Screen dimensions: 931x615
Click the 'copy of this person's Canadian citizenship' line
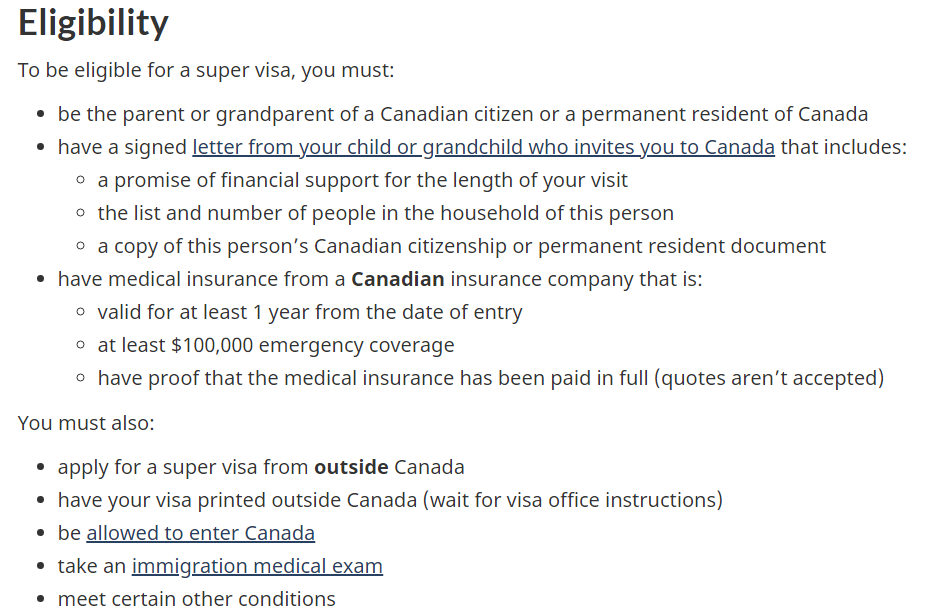[461, 246]
